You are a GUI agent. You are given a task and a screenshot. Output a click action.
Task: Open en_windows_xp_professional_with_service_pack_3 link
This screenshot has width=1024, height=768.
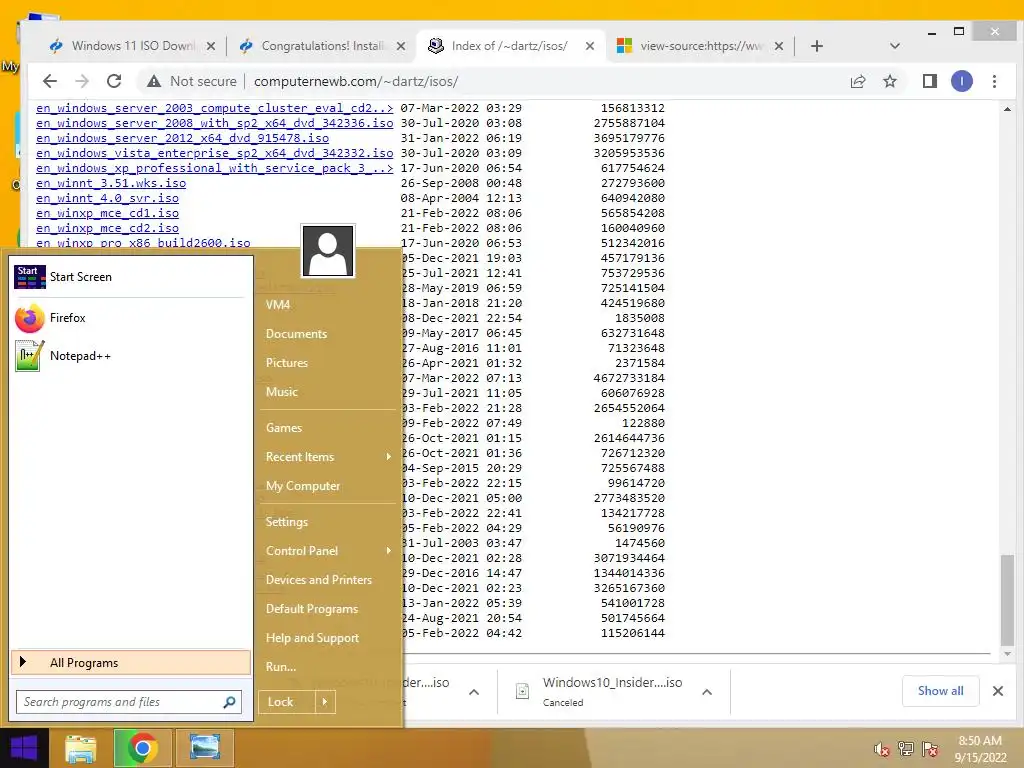[214, 168]
